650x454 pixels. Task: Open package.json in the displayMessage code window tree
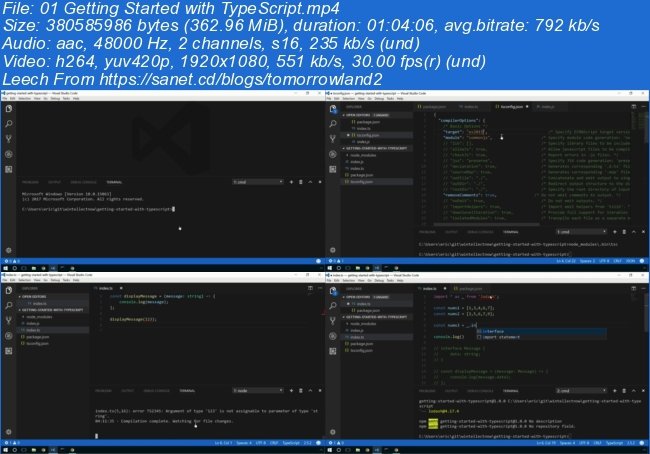click(37, 337)
